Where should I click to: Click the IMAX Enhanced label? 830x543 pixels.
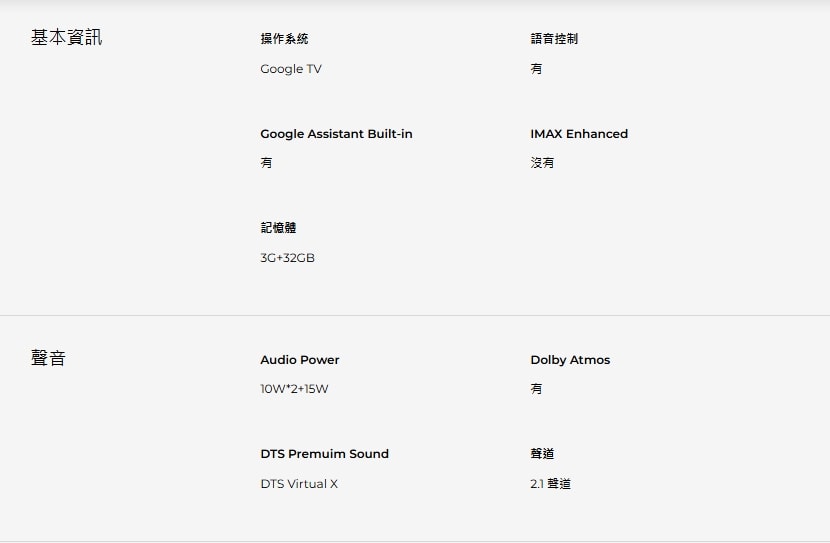point(579,134)
